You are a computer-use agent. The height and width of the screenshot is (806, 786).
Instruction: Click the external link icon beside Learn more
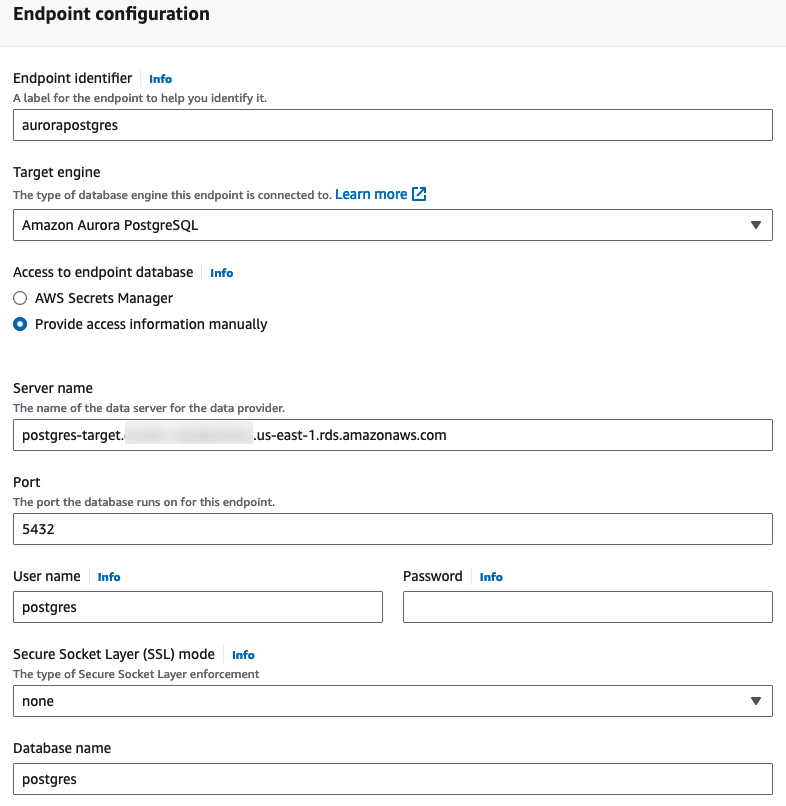[x=419, y=194]
